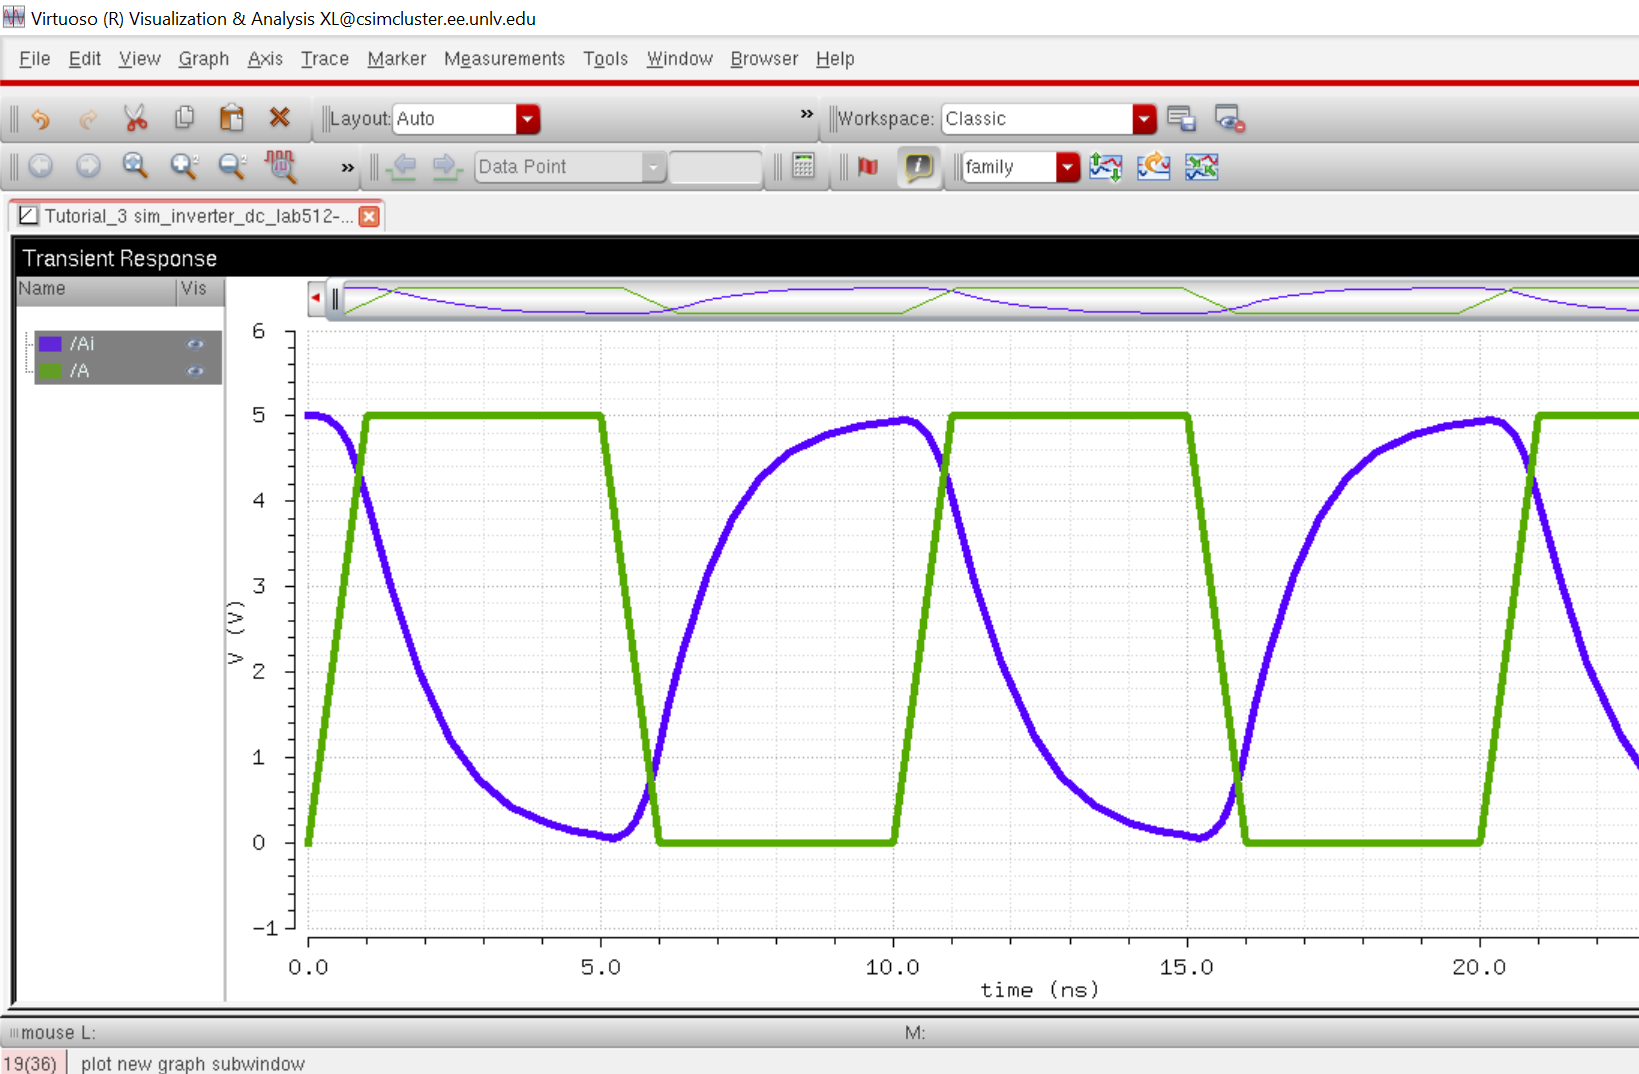
Task: Open the calculator tool
Action: 803,167
